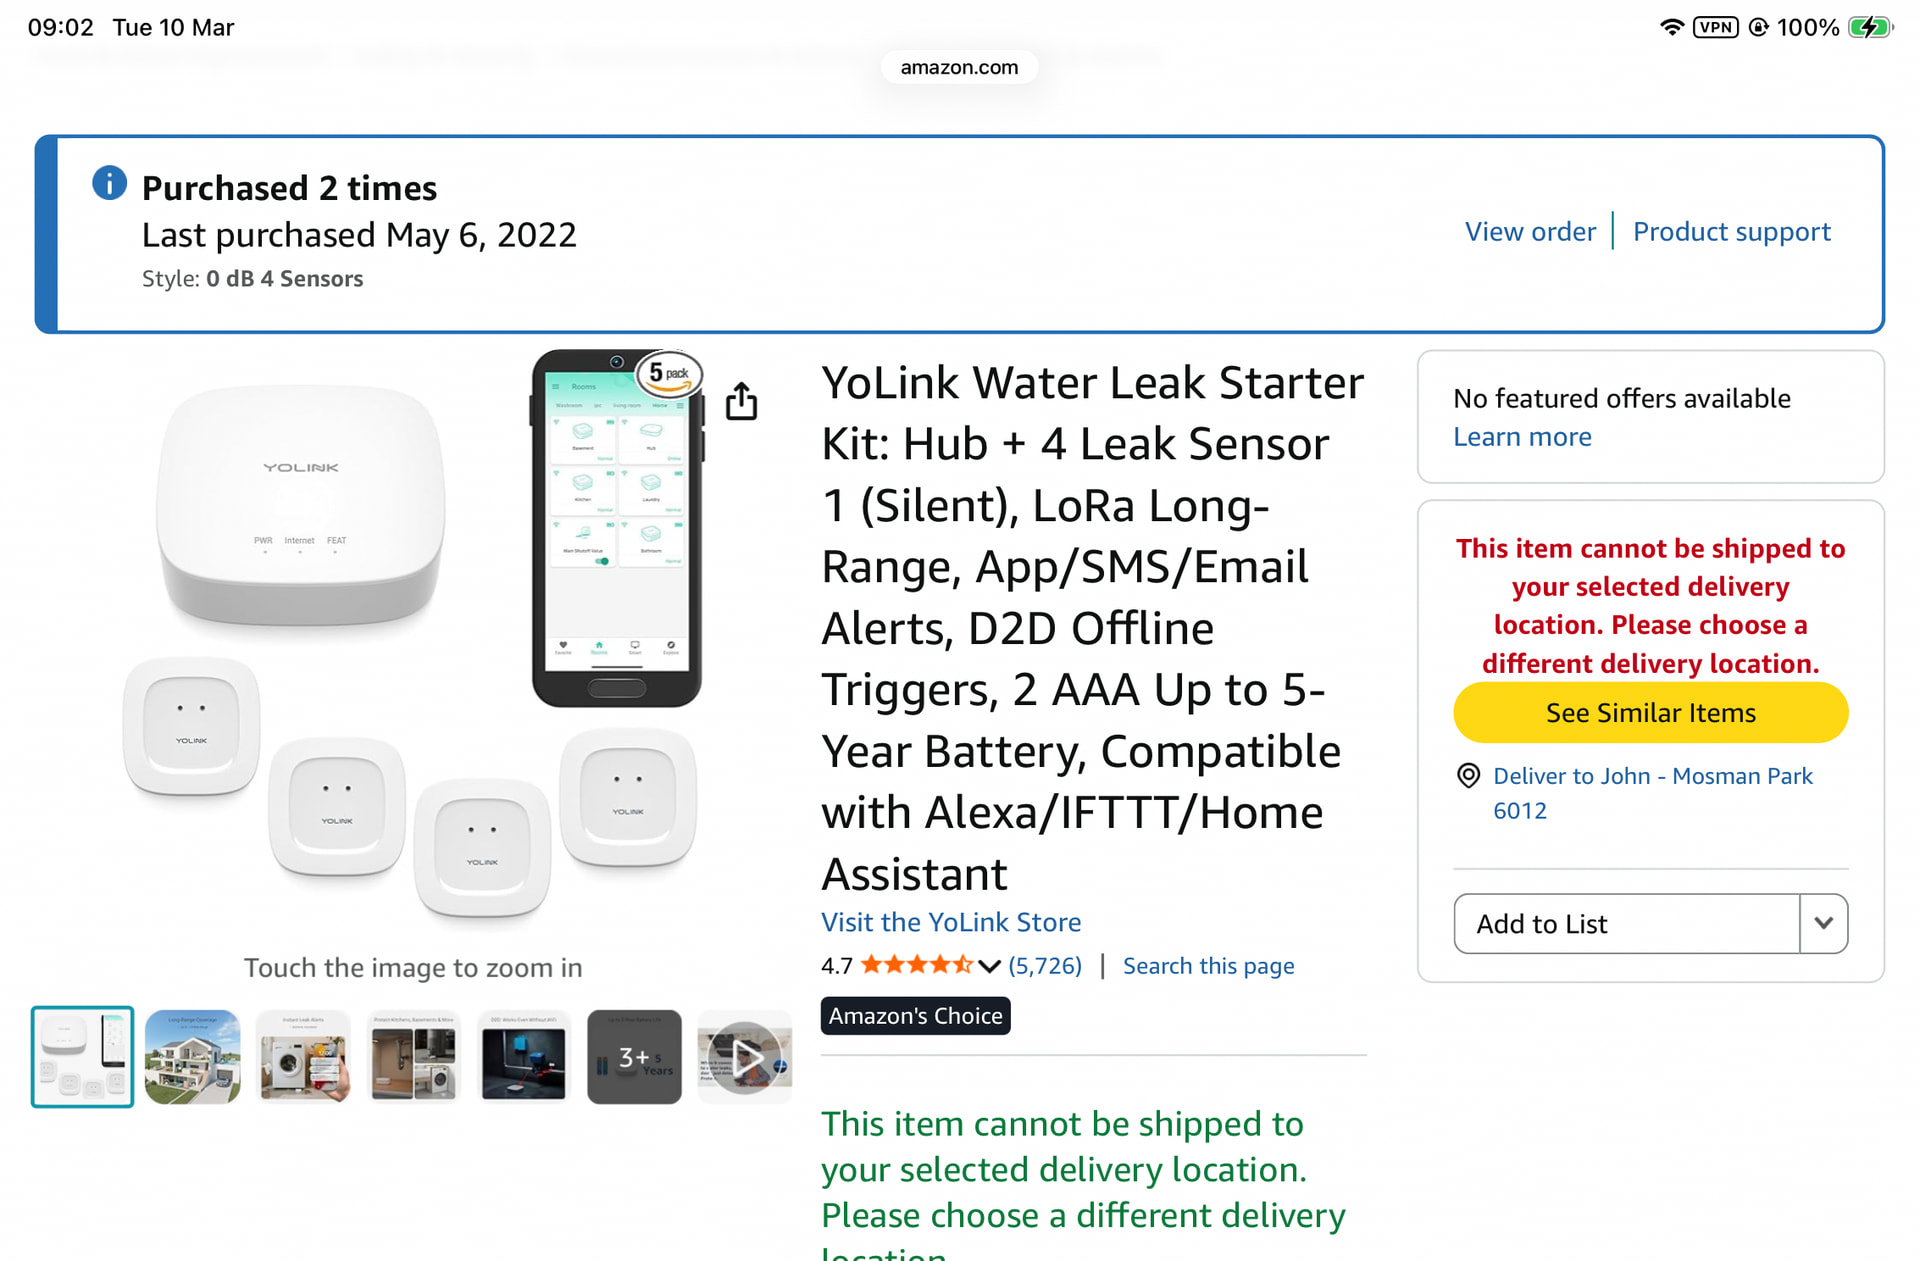Click the Add to List button
This screenshot has width=1920, height=1261.
[1627, 923]
